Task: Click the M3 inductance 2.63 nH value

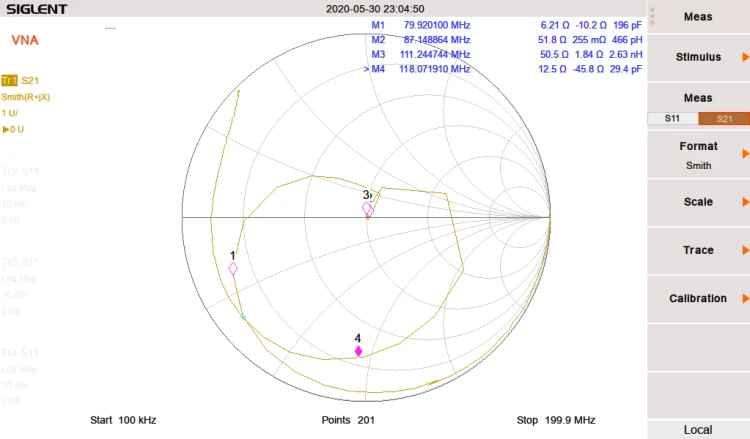Action: pos(625,55)
